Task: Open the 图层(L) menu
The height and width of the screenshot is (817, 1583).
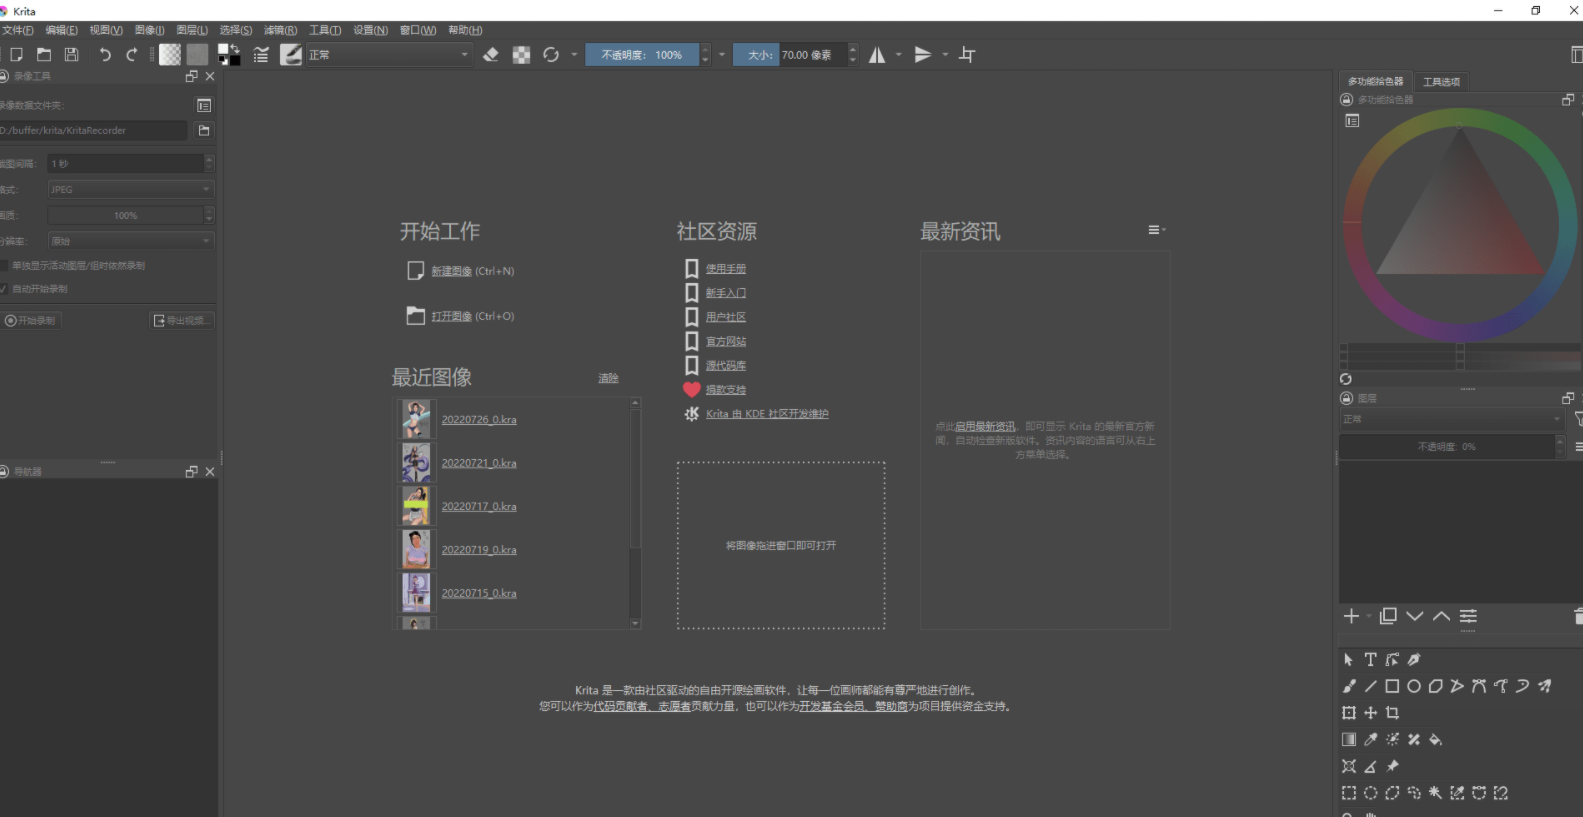Action: [192, 30]
